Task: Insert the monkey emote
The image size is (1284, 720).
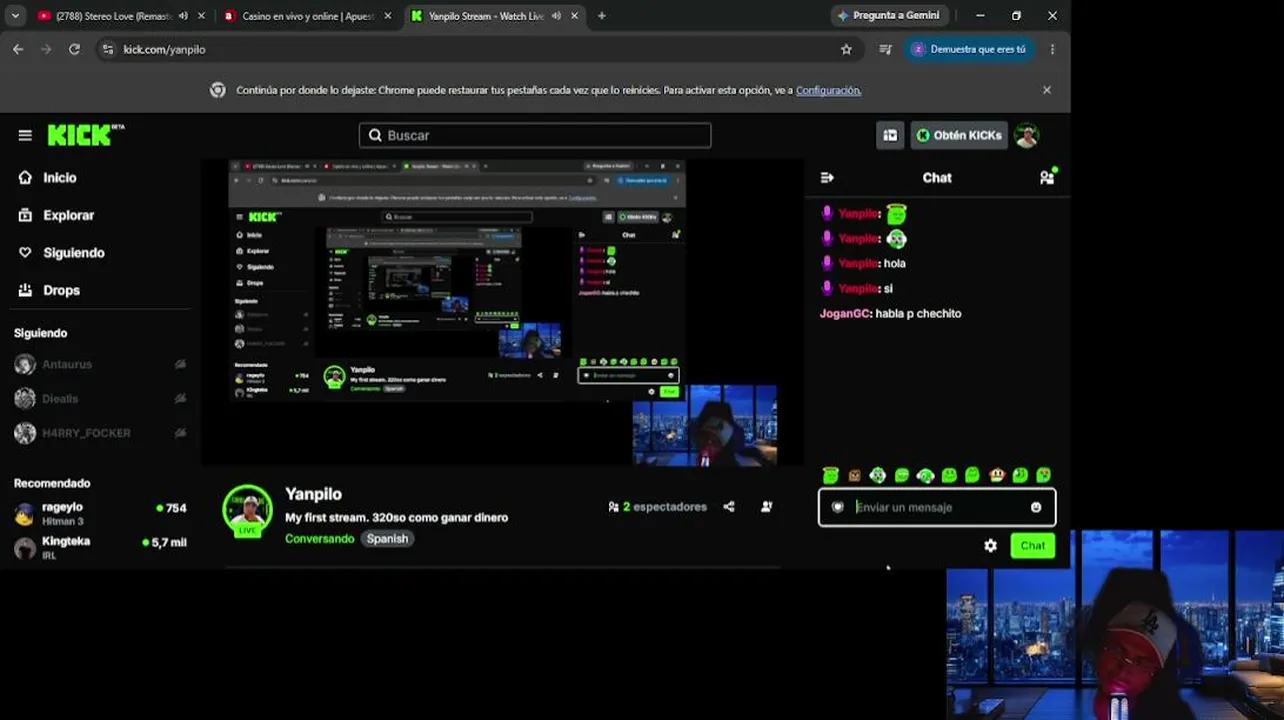Action: click(x=996, y=475)
